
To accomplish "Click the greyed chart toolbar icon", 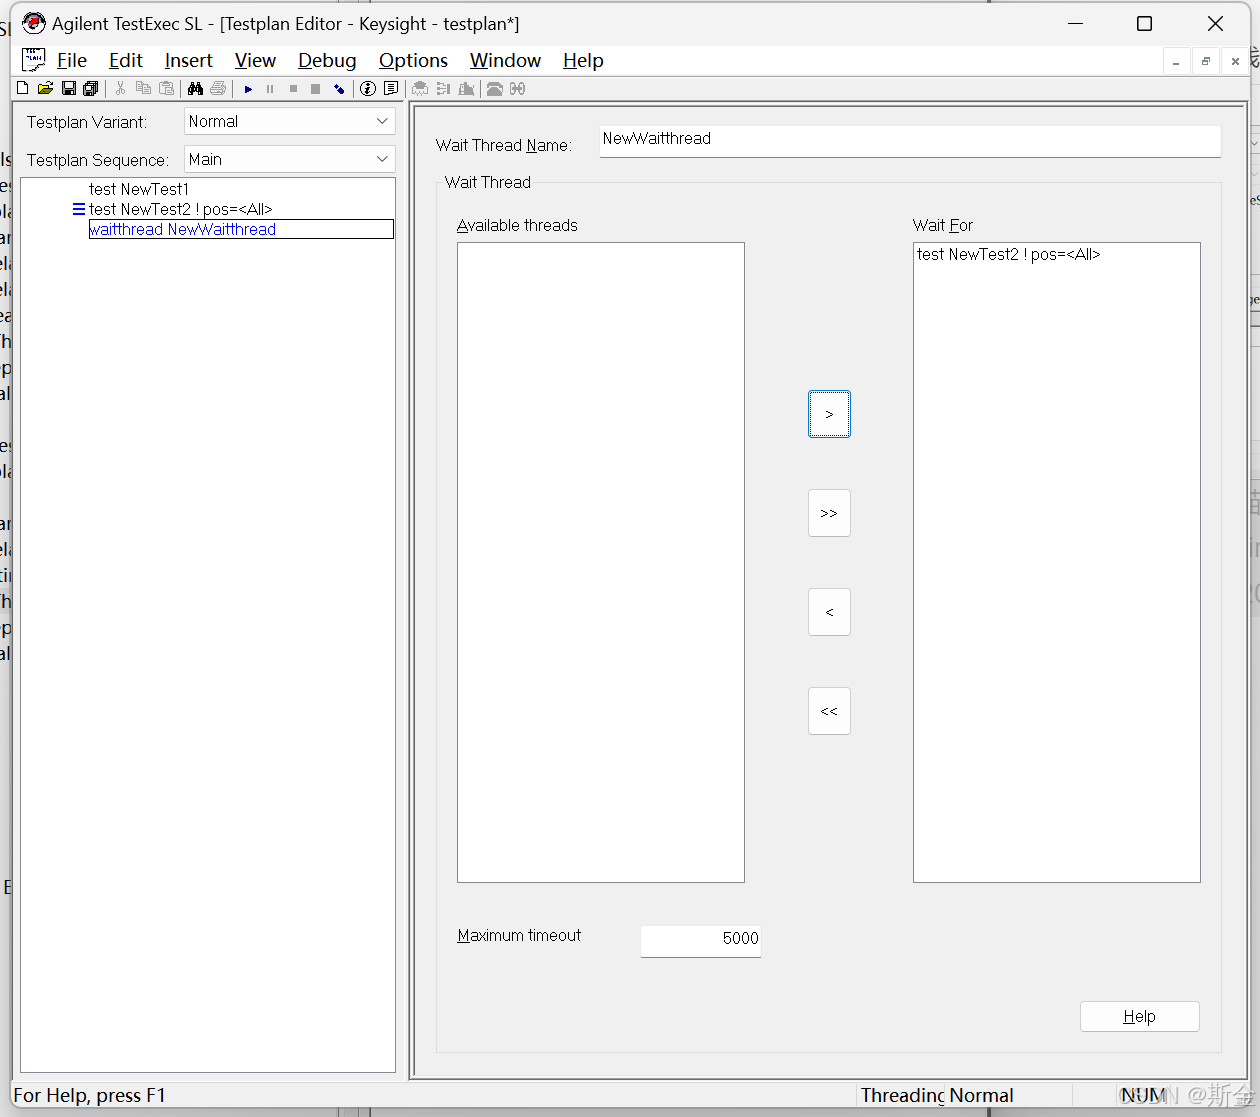I will coord(466,89).
